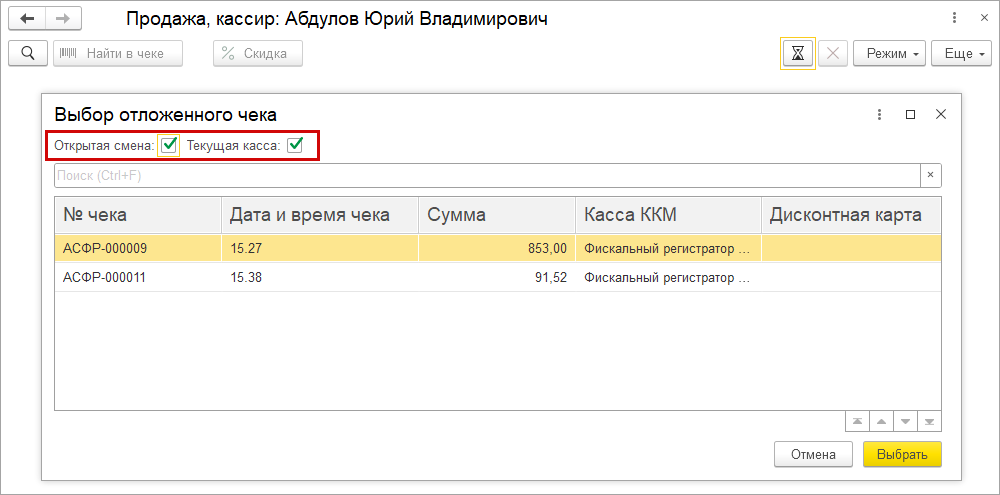Viewport: 1000px width, 495px height.
Task: Toggle the Текущая касса checkbox
Action: coord(295,145)
